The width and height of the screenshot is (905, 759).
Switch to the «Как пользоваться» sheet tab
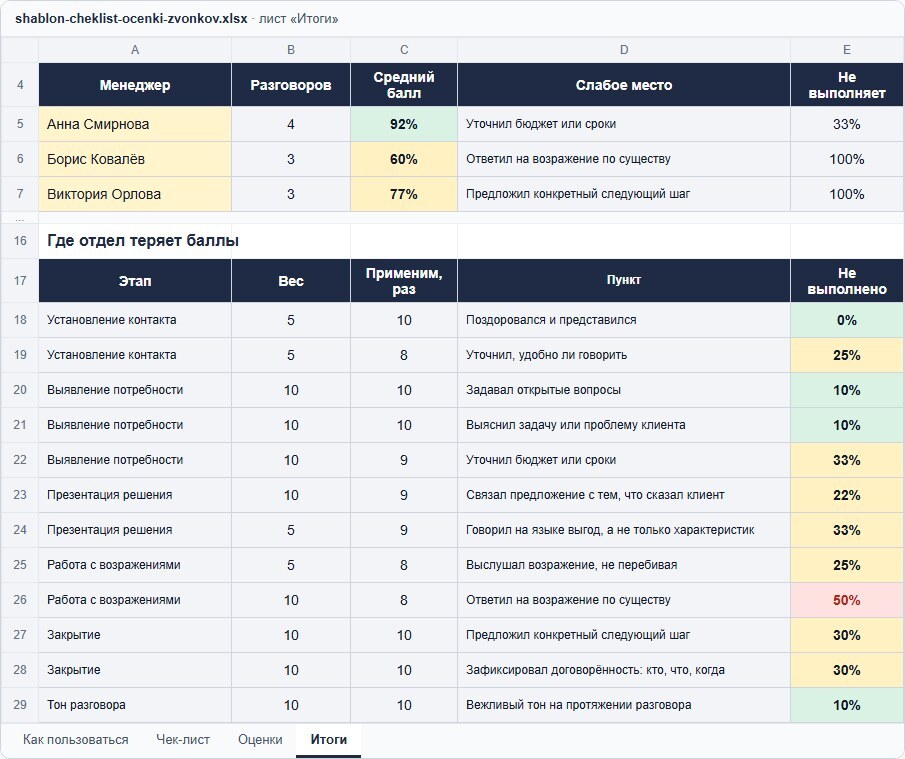(x=76, y=739)
